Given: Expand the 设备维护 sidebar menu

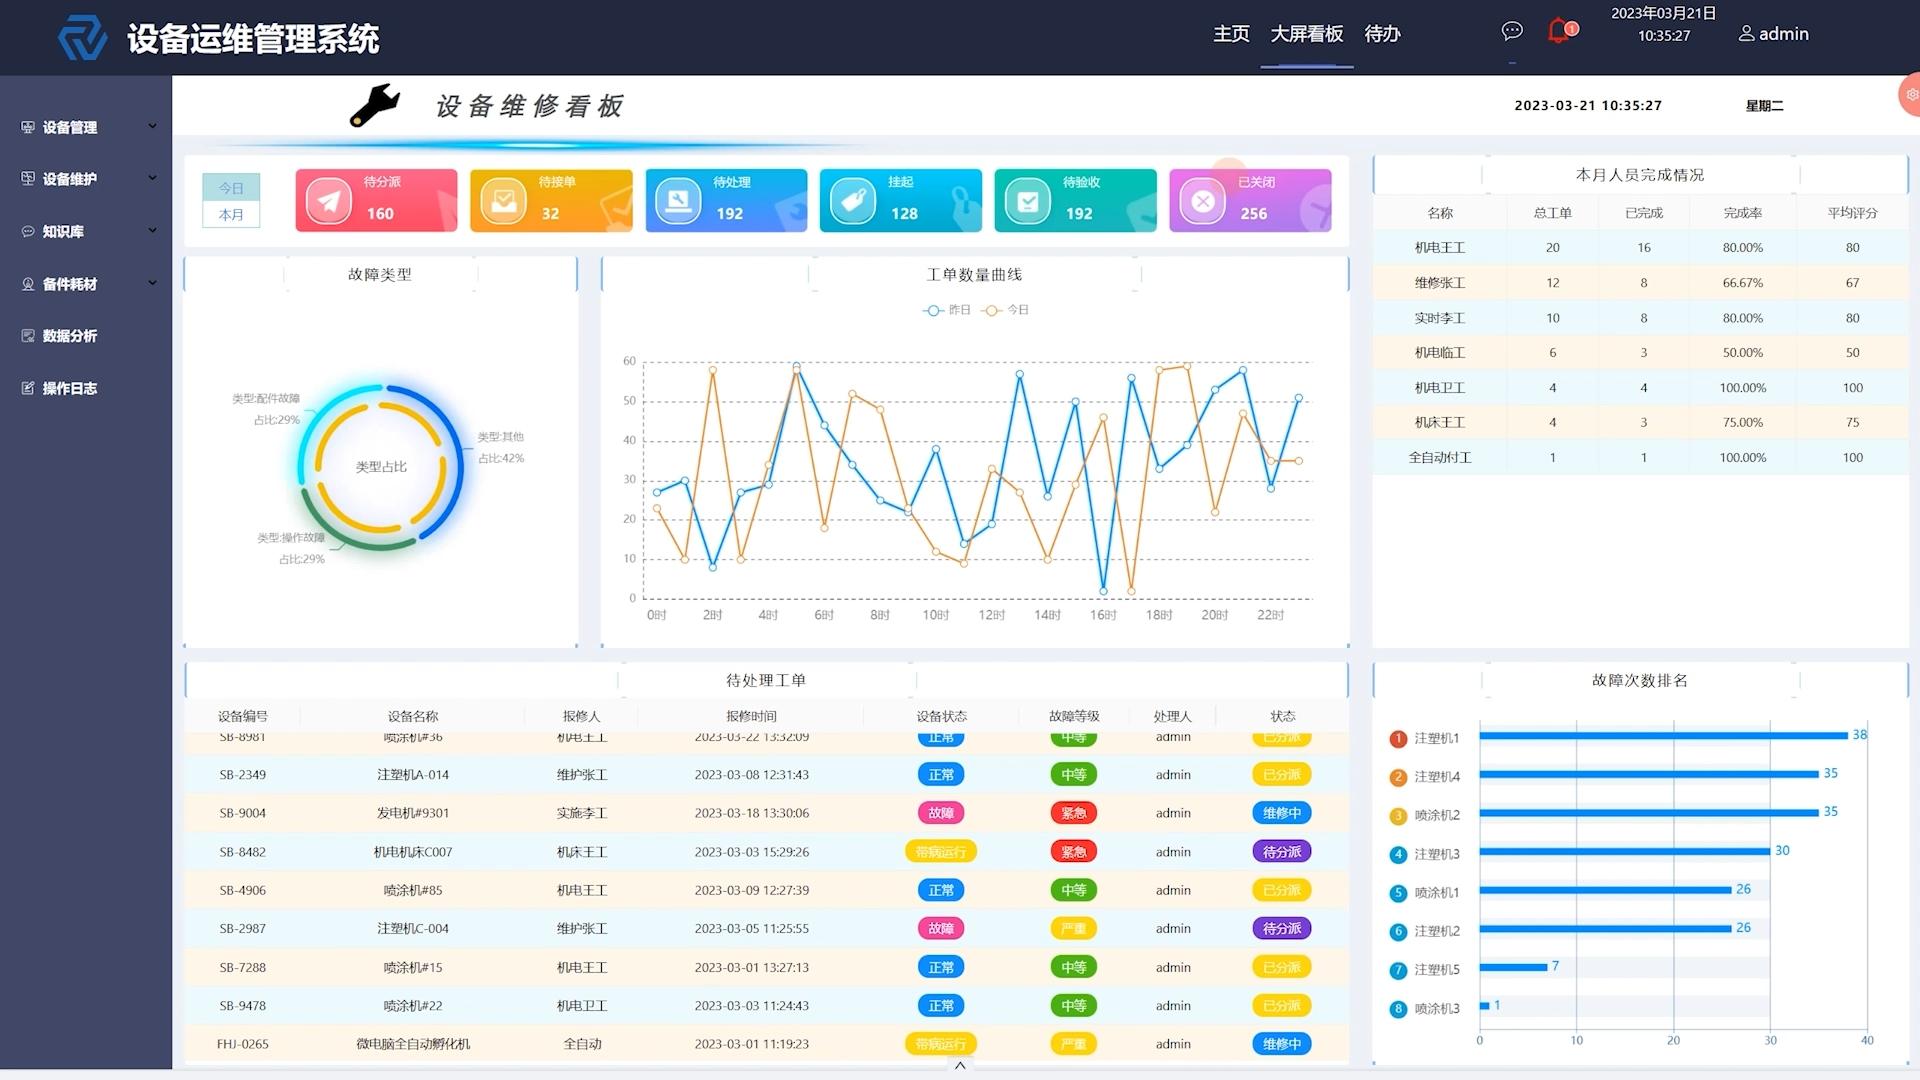Looking at the screenshot, I should pyautogui.click(x=88, y=179).
